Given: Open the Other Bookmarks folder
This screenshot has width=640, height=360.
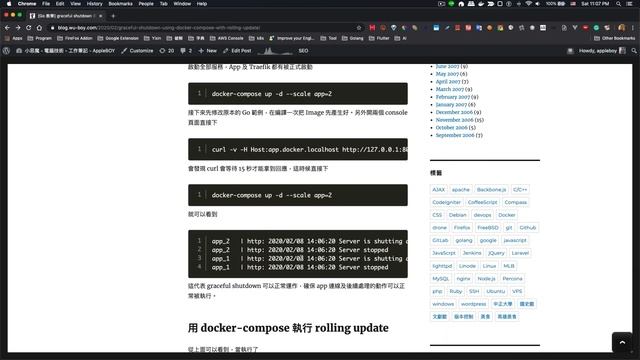Looking at the screenshot, I should point(615,38).
